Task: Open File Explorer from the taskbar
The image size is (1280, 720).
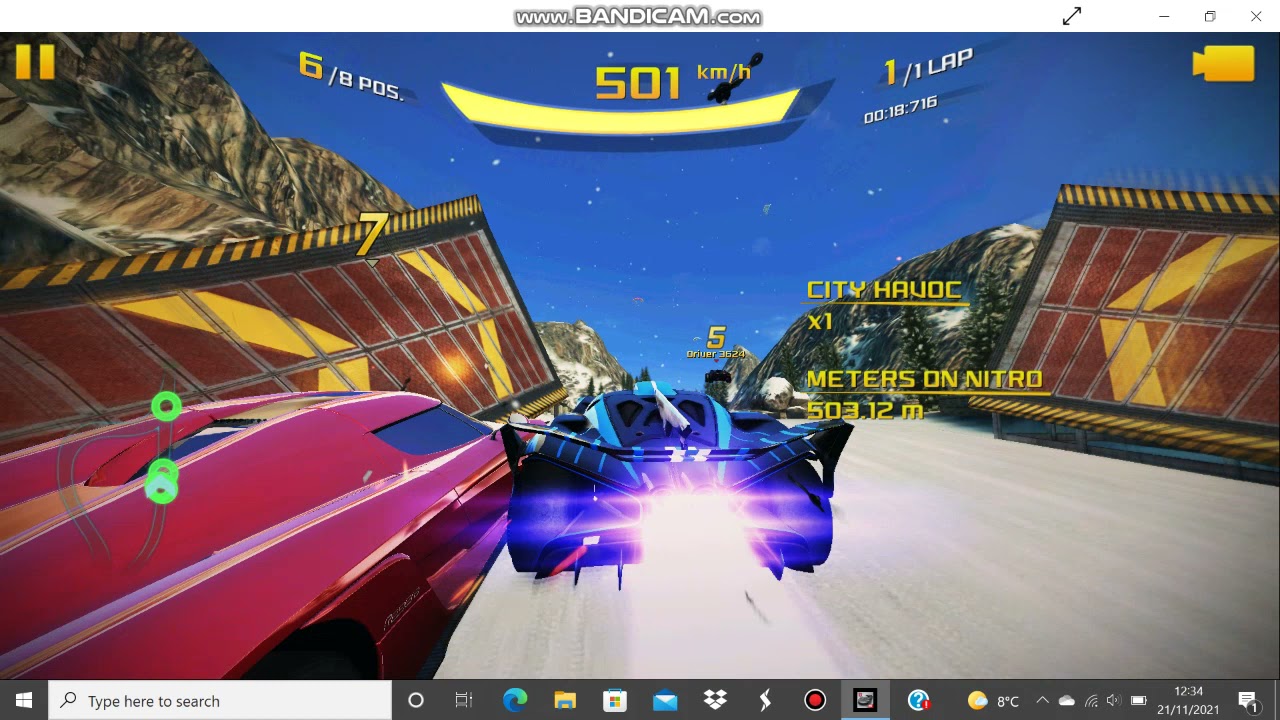Action: coord(565,701)
